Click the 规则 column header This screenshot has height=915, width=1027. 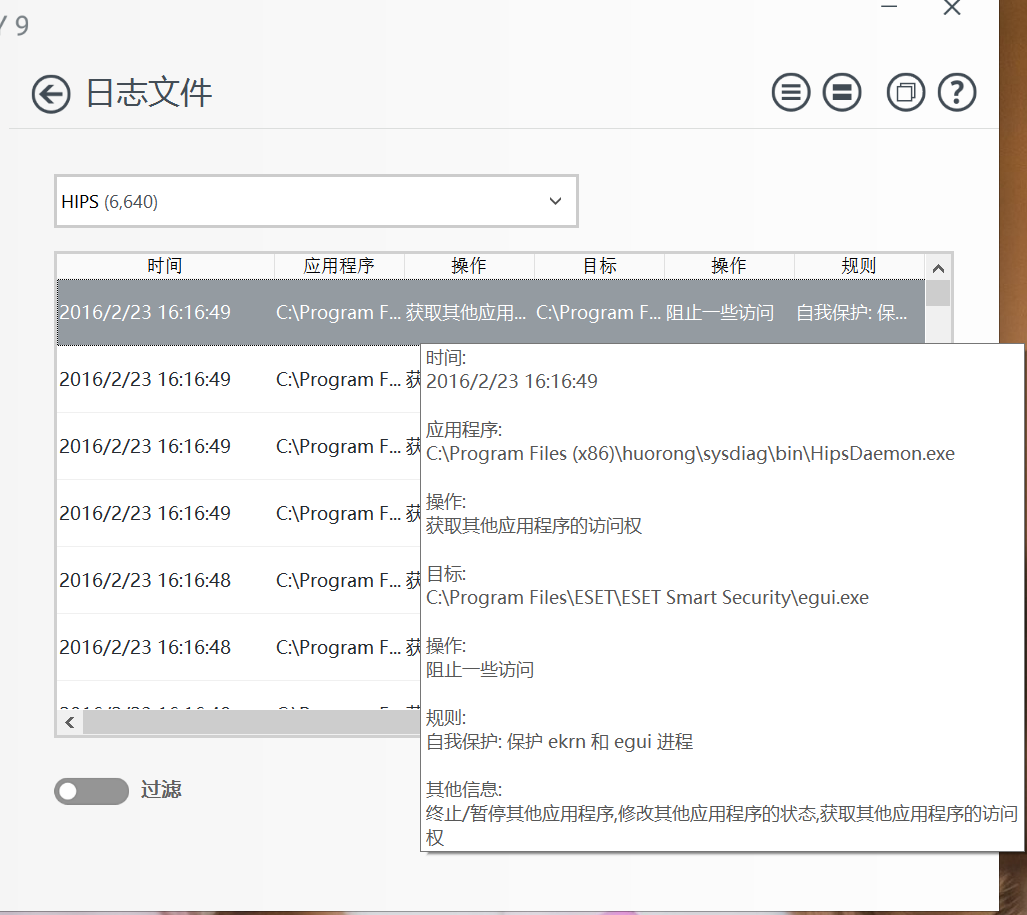coord(858,266)
